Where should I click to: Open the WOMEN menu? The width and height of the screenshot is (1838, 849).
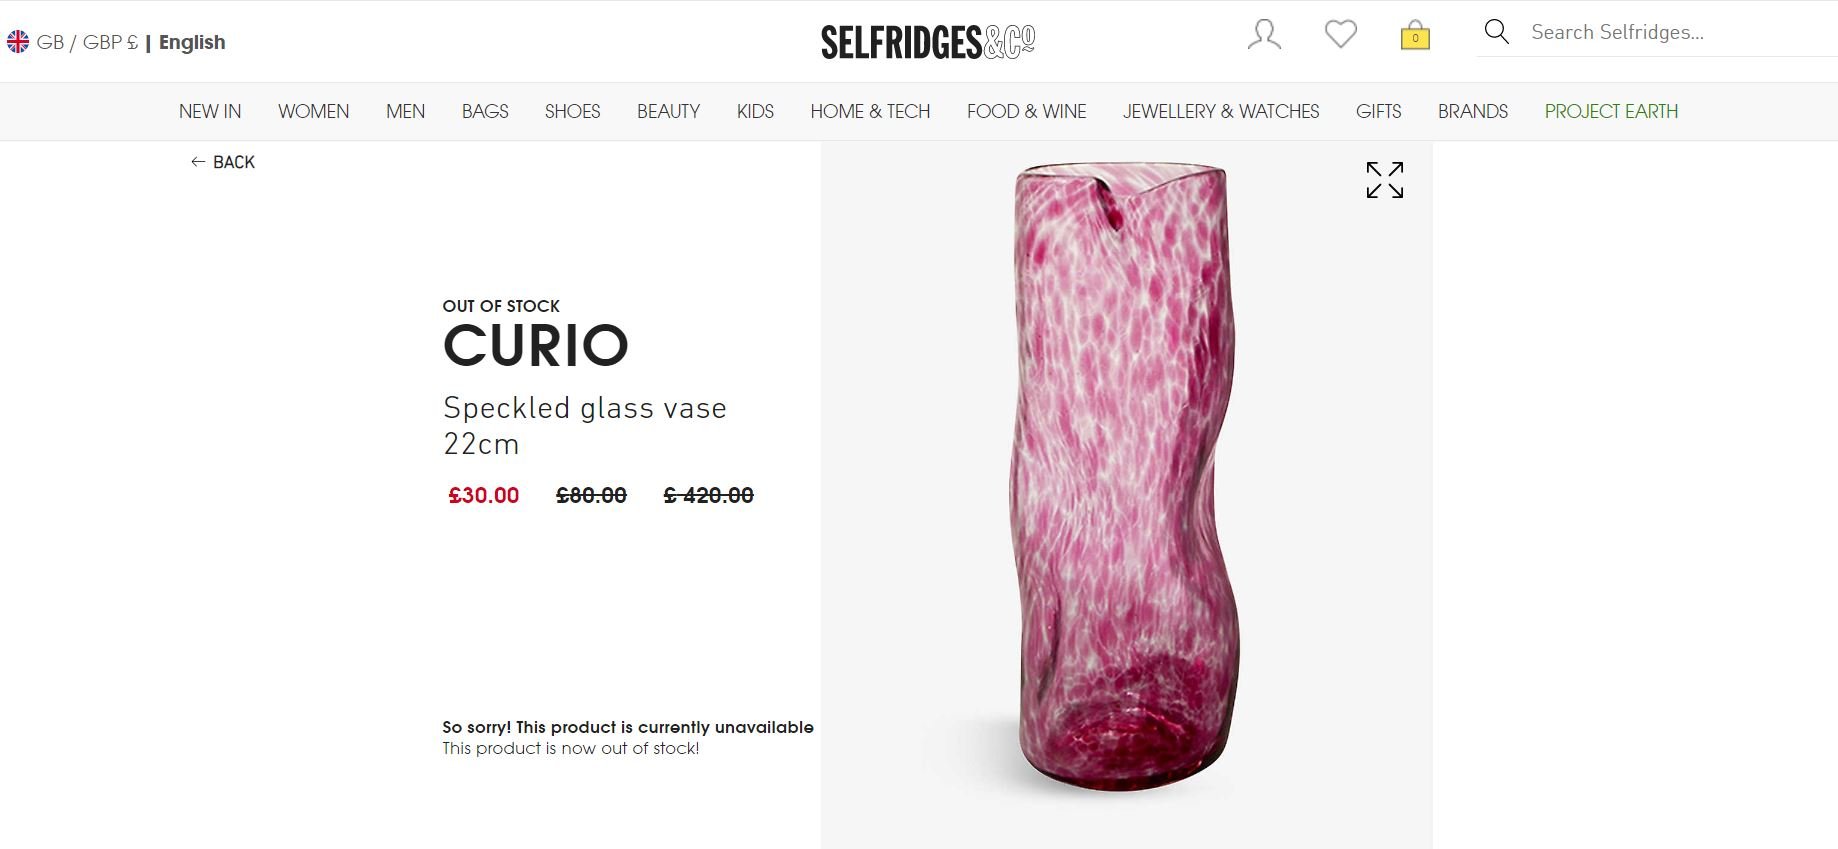(x=314, y=111)
